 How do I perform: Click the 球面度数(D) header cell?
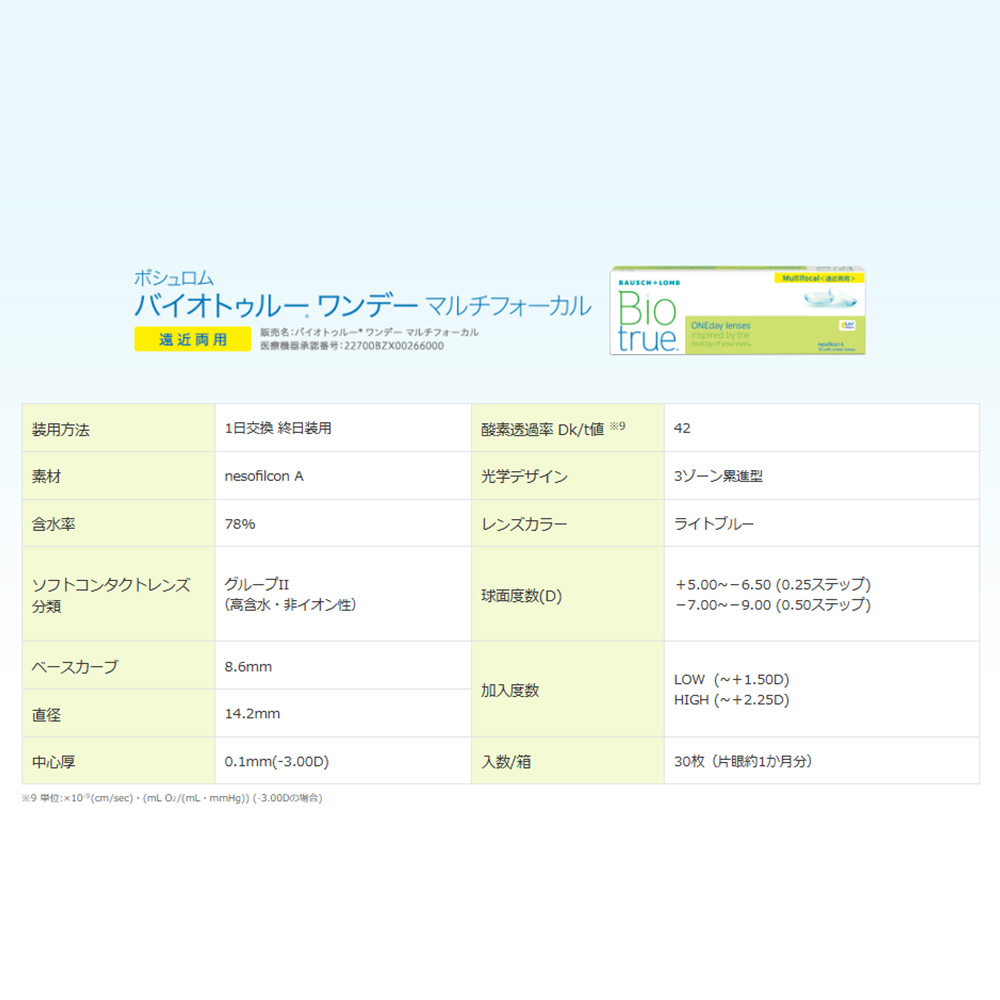point(568,594)
